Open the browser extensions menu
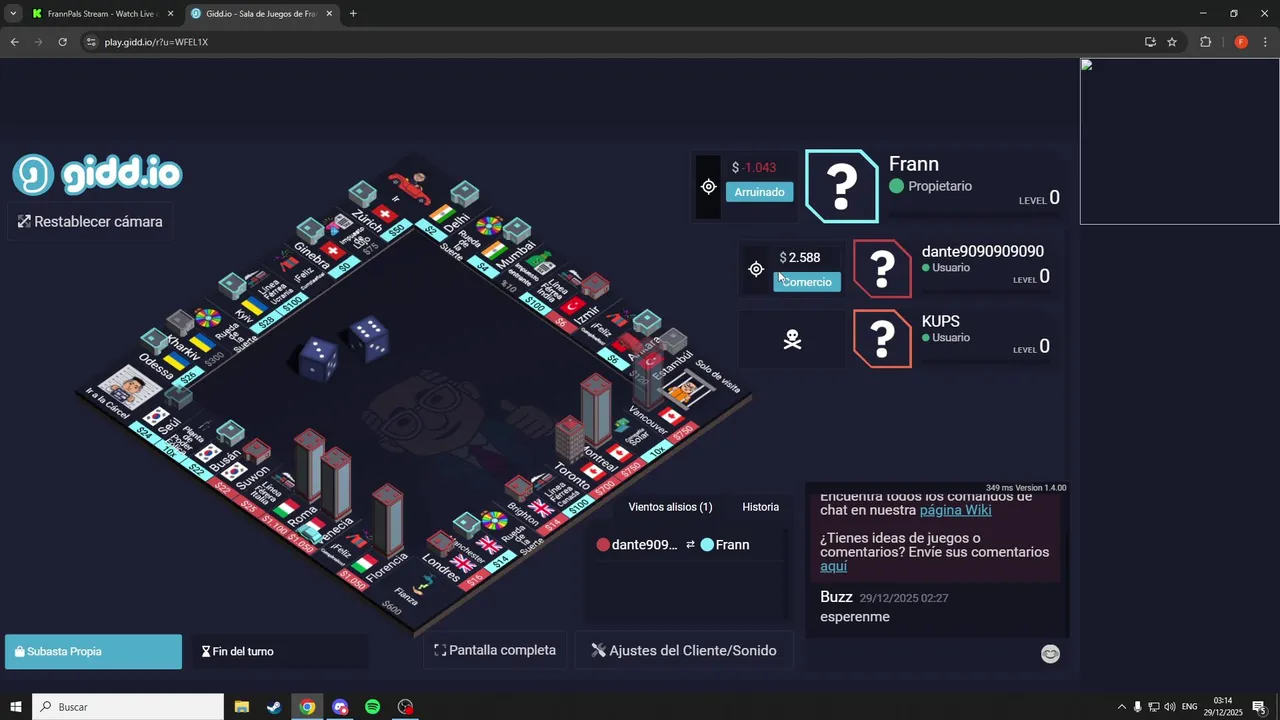This screenshot has width=1280, height=720. click(1205, 42)
